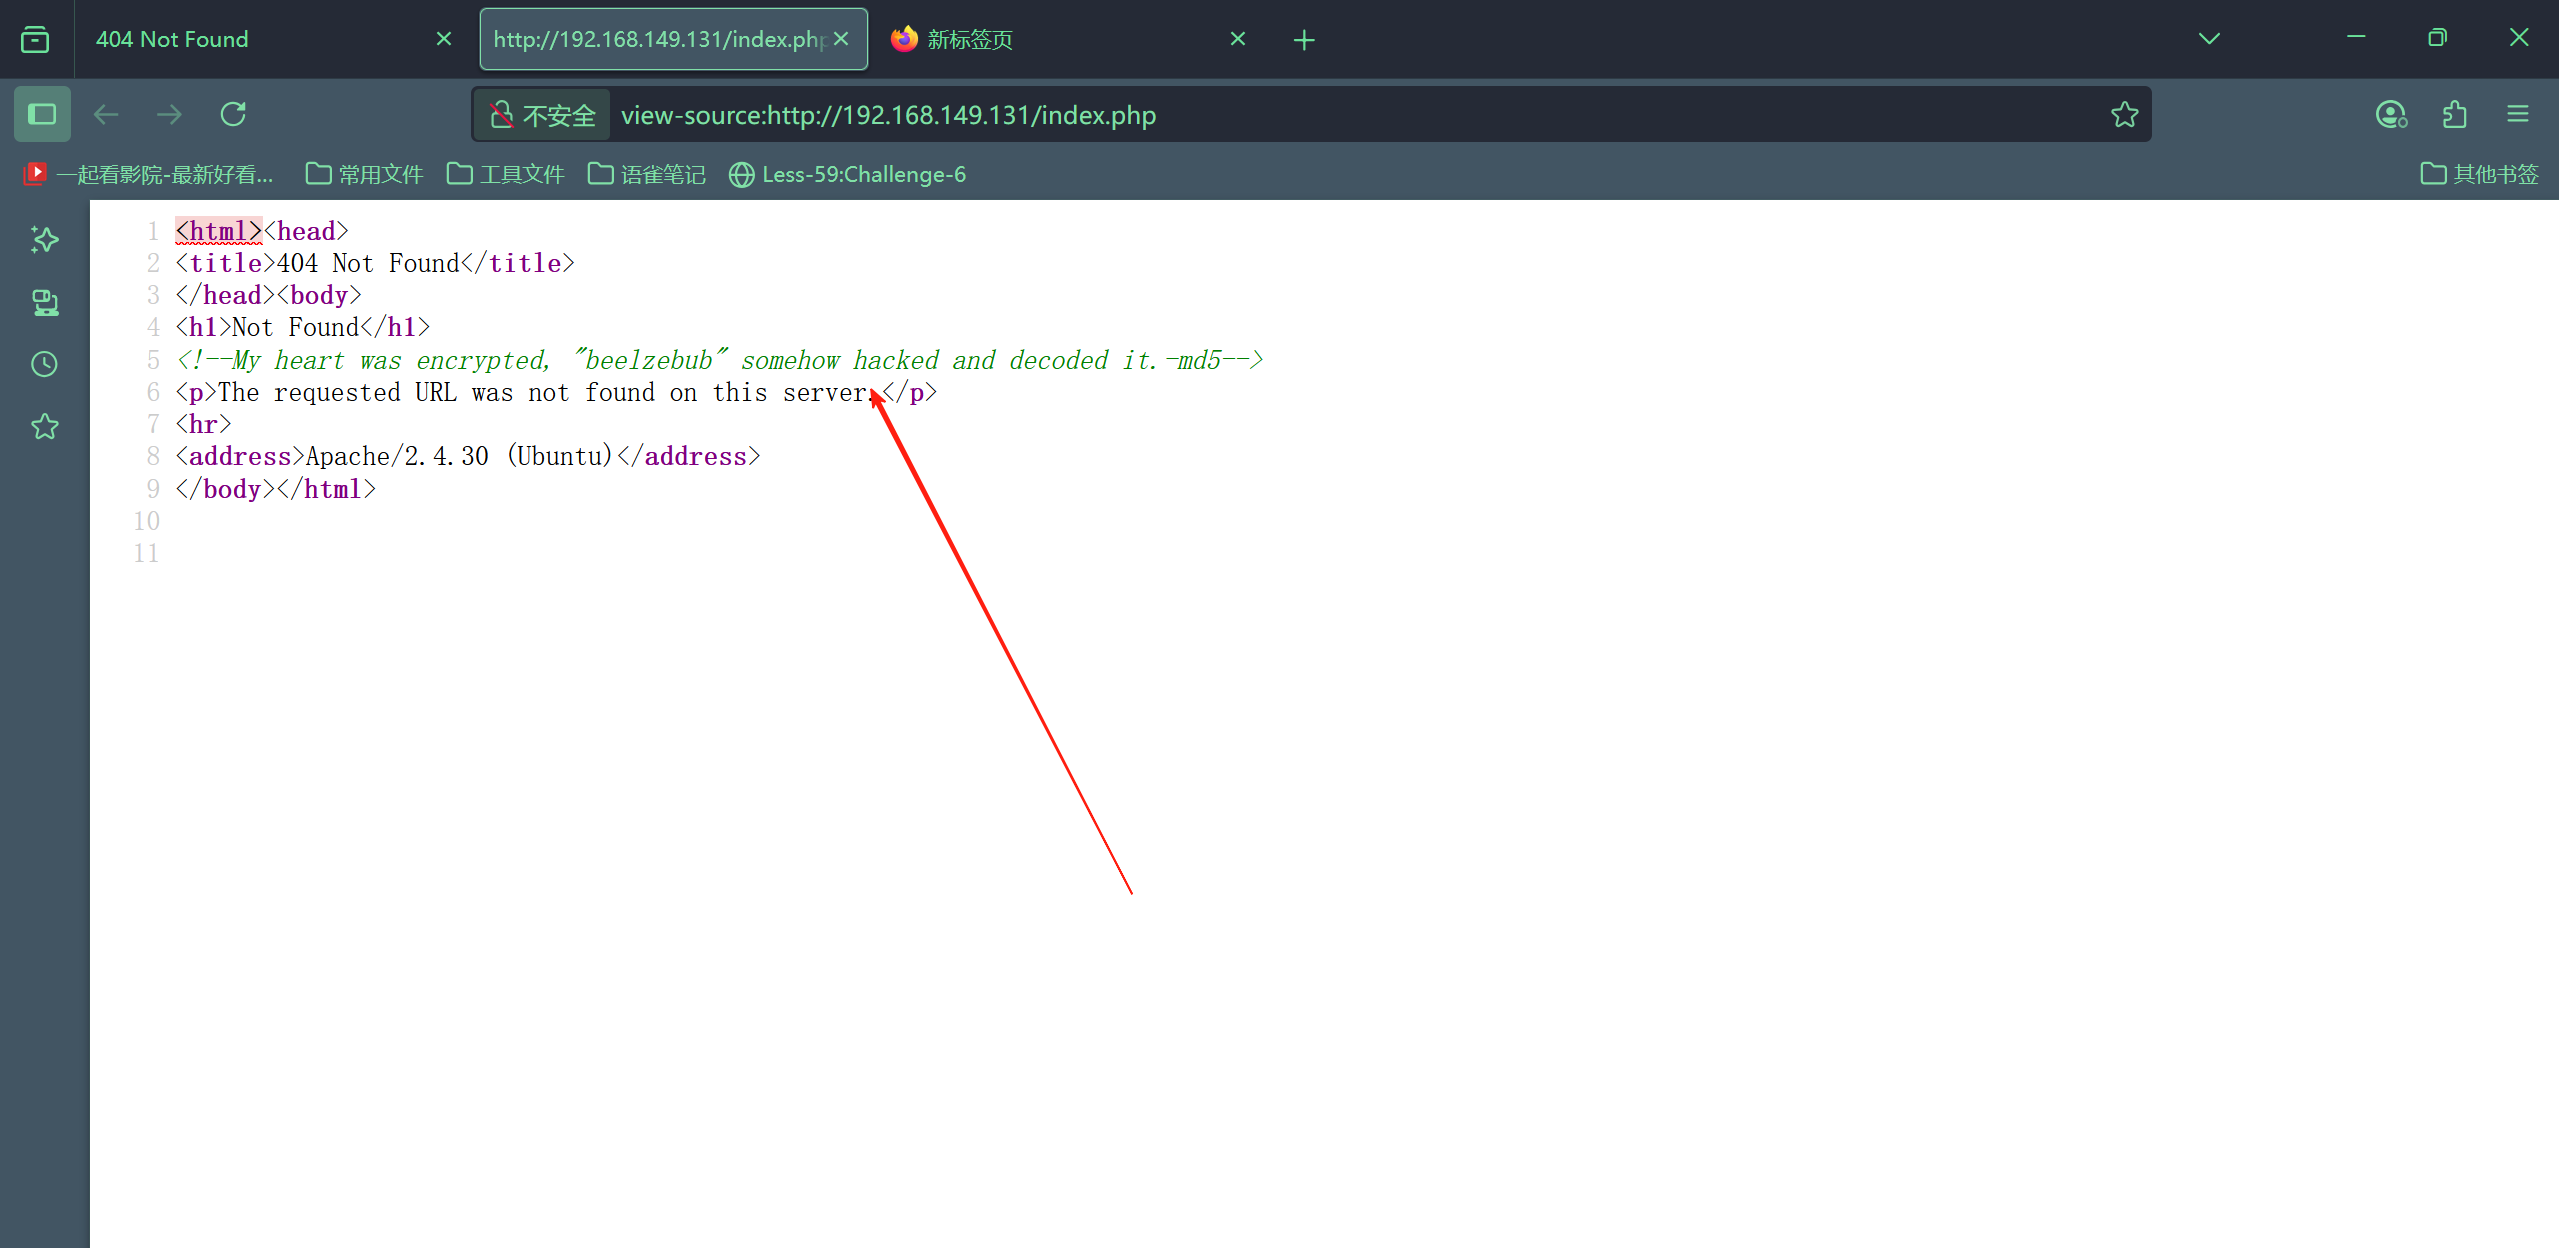Open synced tabs sidebar icon
This screenshot has height=1248, width=2559.
(45, 302)
